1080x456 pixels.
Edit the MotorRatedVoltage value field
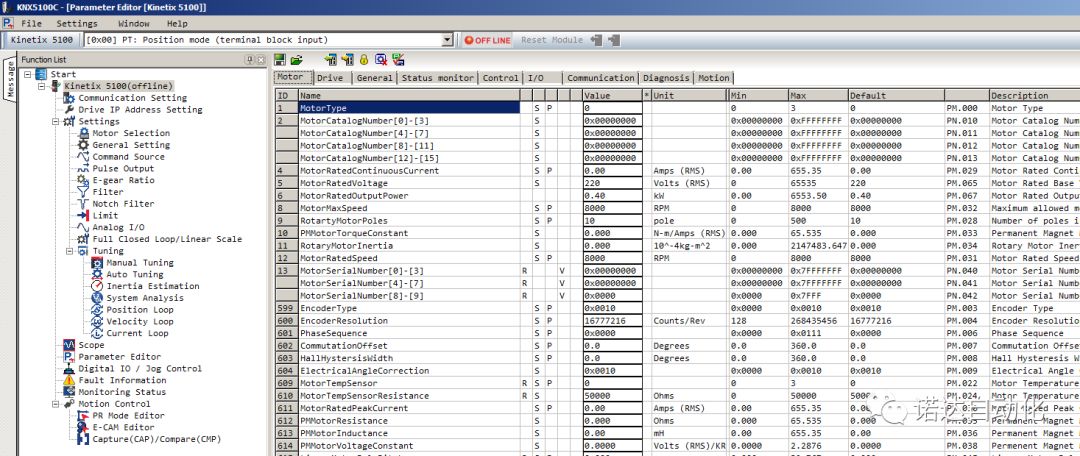(612, 183)
